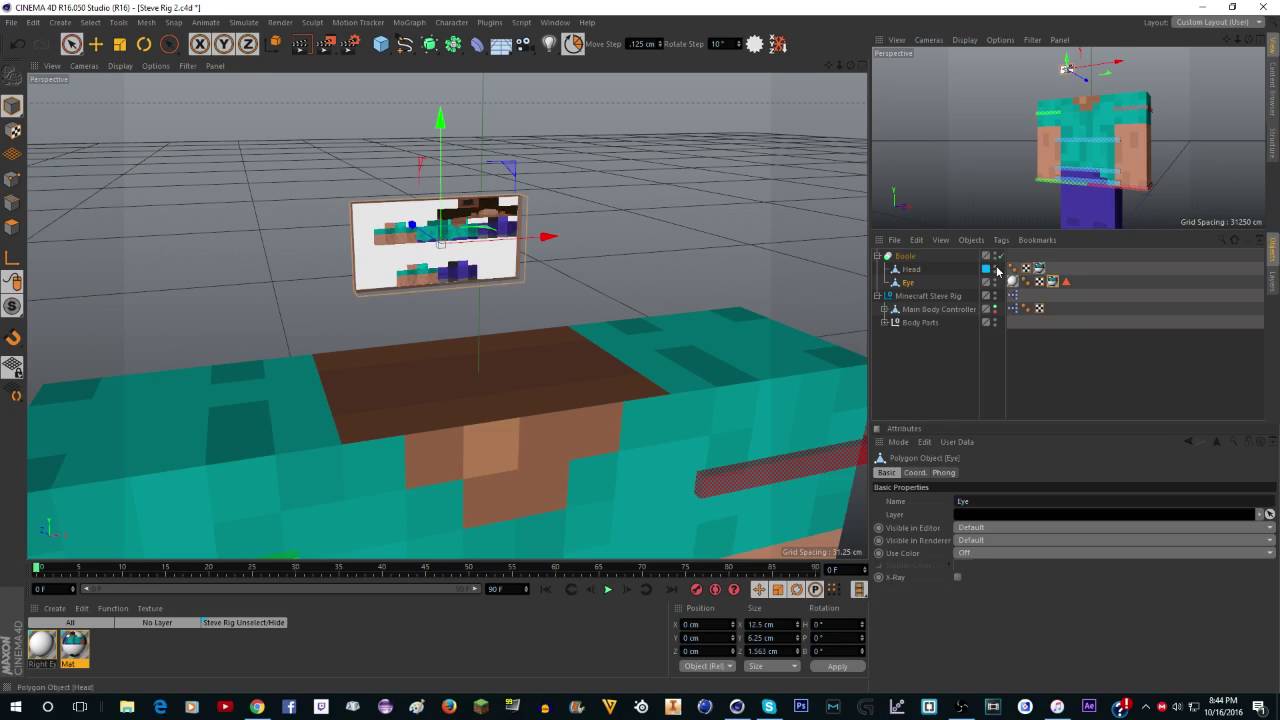Open the Size mode dropdown
Screen dimensions: 1280x720
[x=772, y=666]
